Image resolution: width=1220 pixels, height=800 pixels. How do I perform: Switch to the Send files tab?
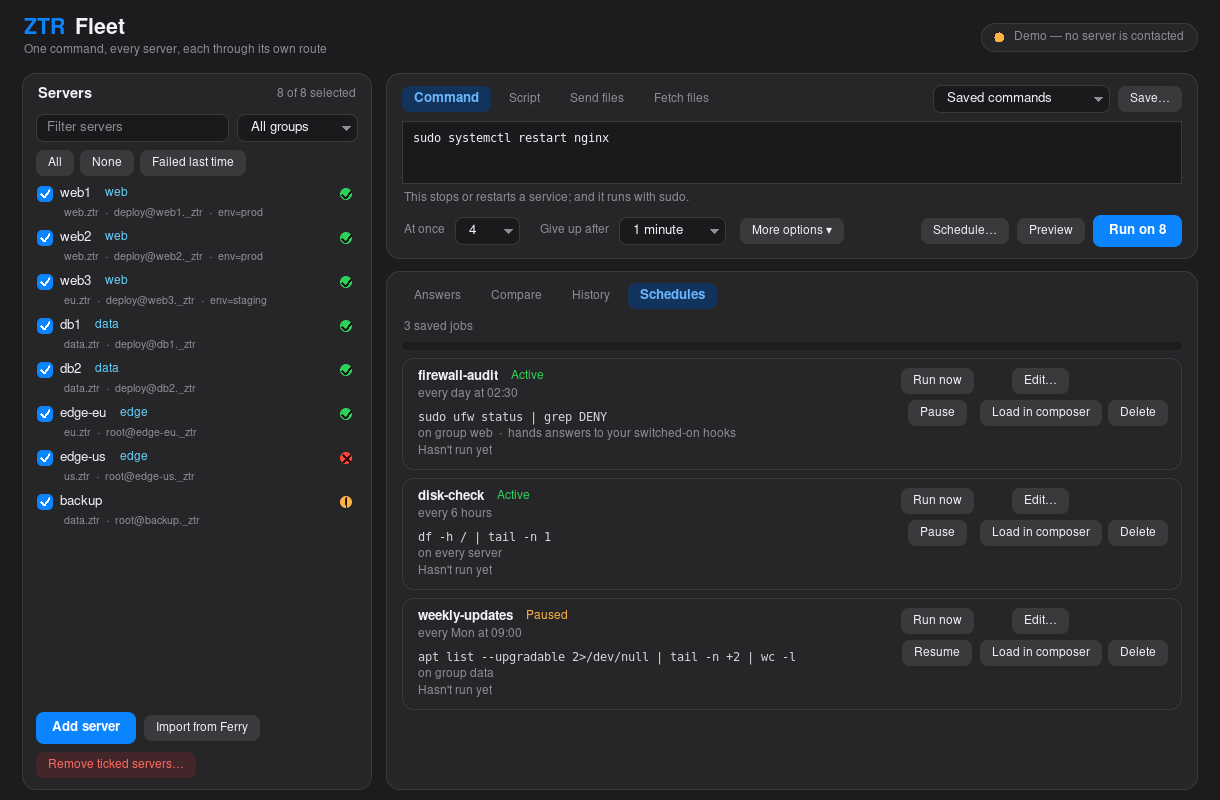click(597, 98)
